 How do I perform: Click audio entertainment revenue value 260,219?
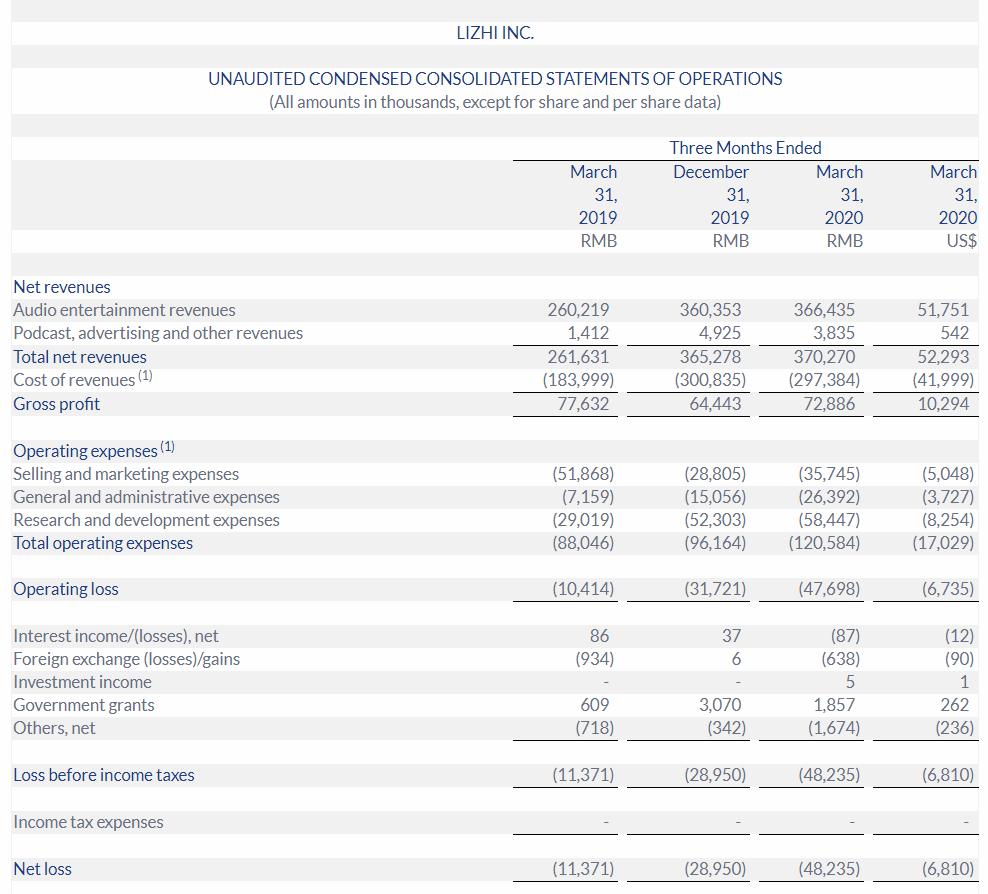[x=578, y=310]
